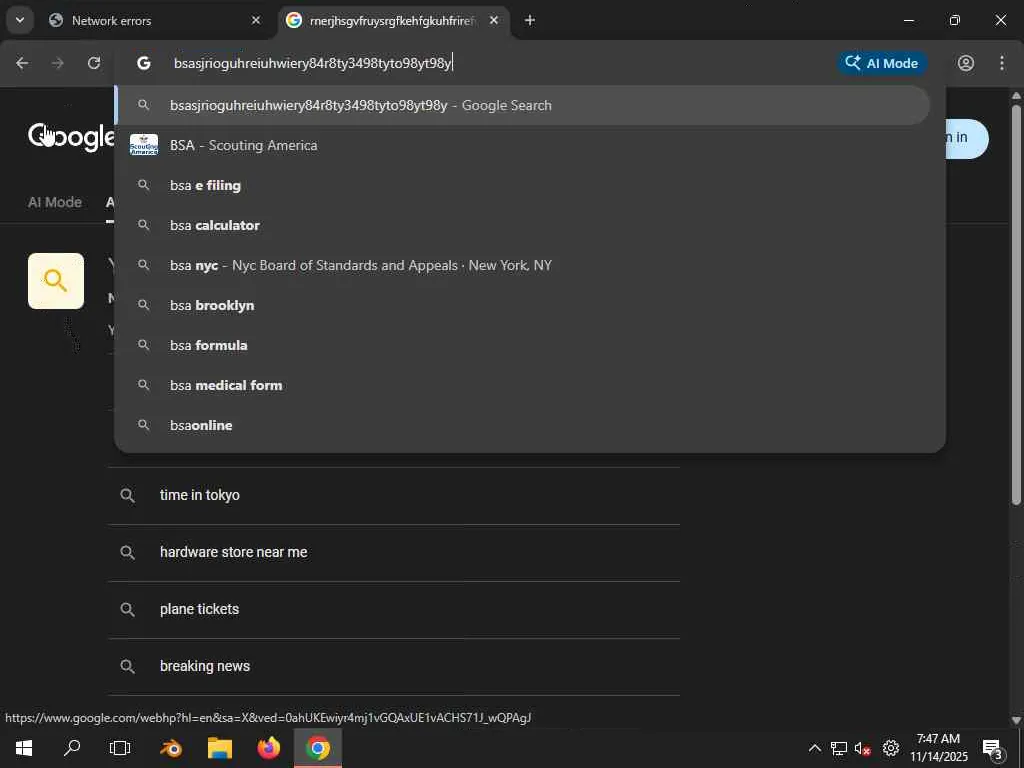Click magnifier icon beside time in tokyo
This screenshot has height=768, width=1024.
(x=128, y=496)
